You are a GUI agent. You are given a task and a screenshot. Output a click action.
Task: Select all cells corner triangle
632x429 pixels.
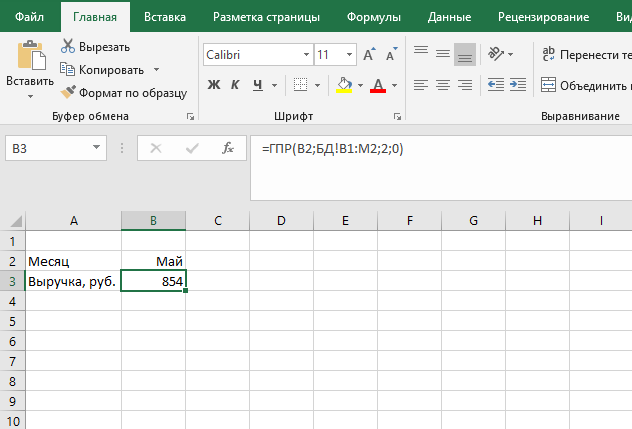pos(15,221)
